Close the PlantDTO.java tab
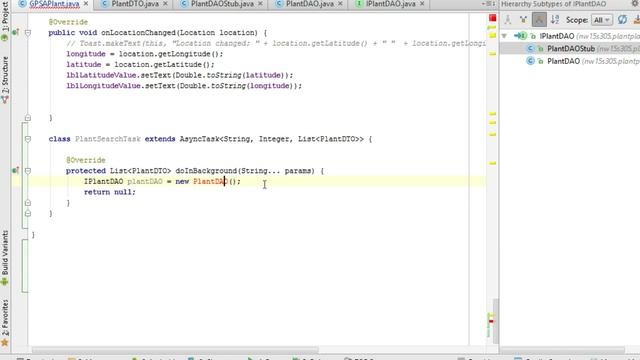 (x=165, y=4)
